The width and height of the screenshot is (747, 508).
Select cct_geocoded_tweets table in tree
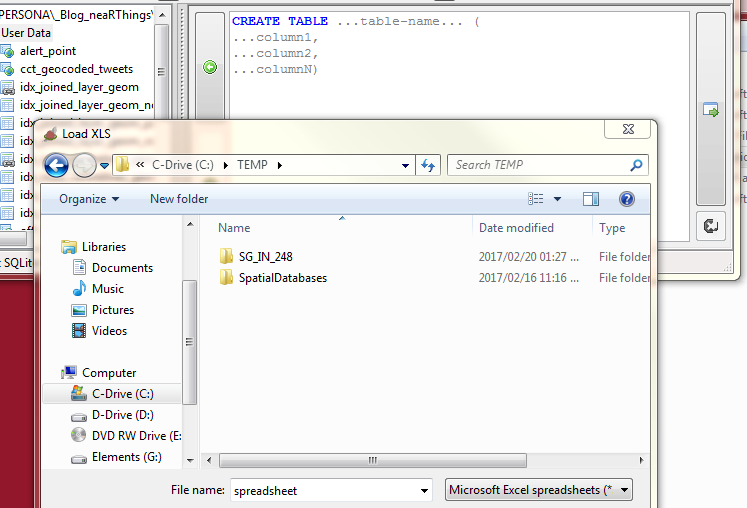pyautogui.click(x=76, y=69)
